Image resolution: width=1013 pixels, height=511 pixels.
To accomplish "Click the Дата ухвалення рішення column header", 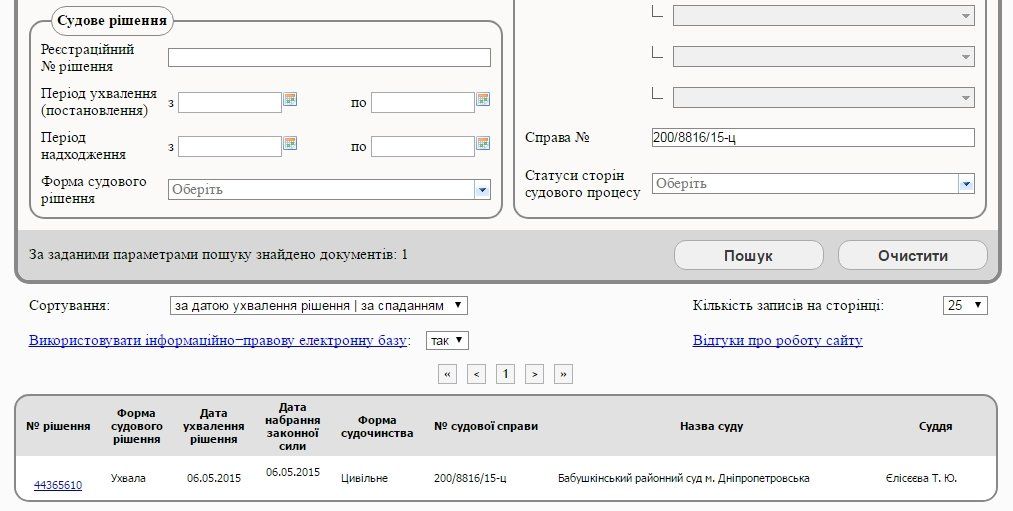I will coord(213,426).
